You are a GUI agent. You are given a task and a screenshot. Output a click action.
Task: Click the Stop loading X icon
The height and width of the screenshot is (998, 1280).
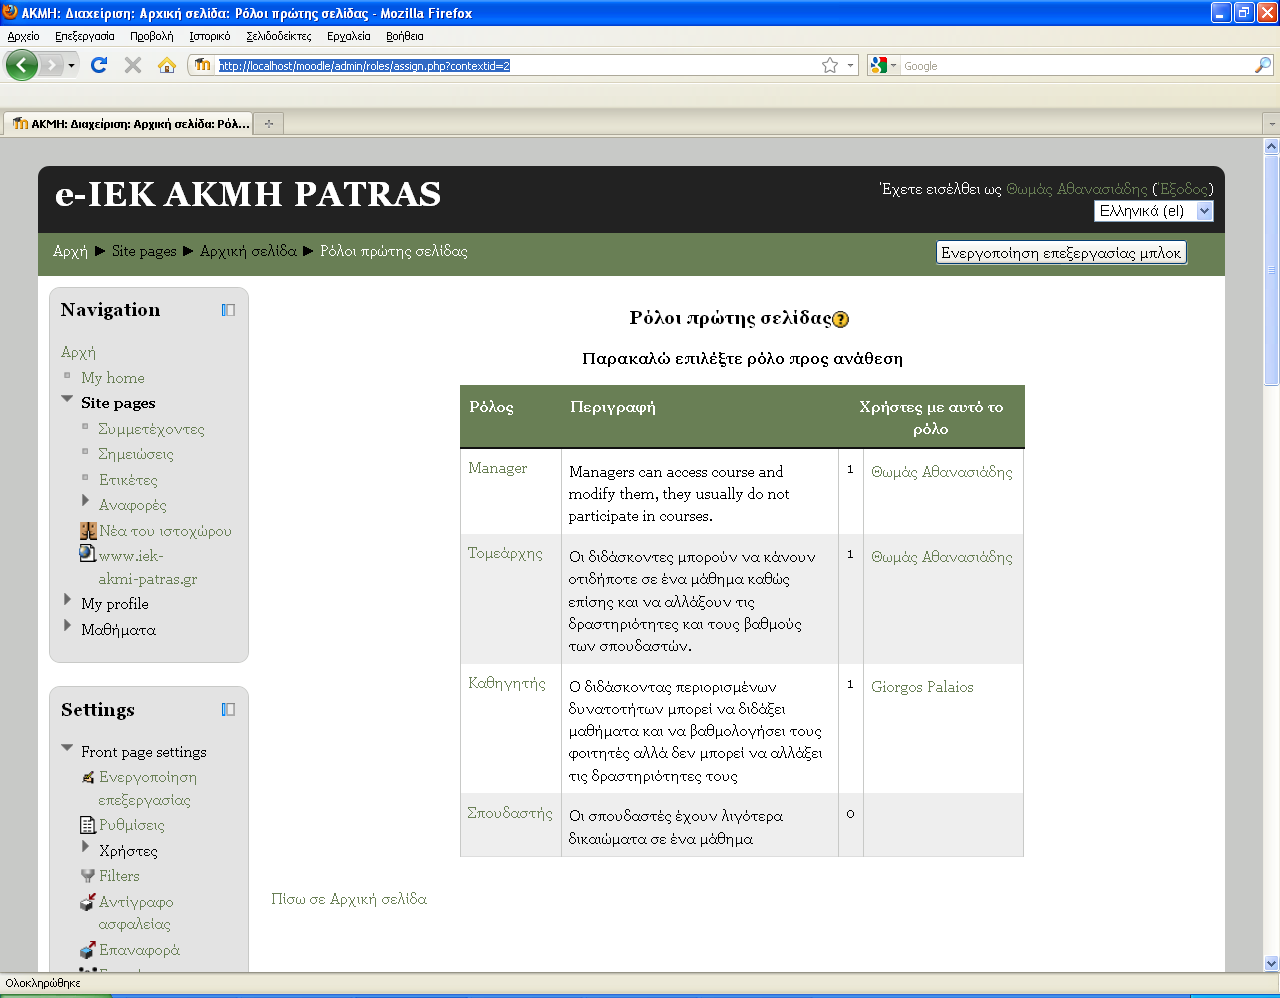[x=132, y=65]
